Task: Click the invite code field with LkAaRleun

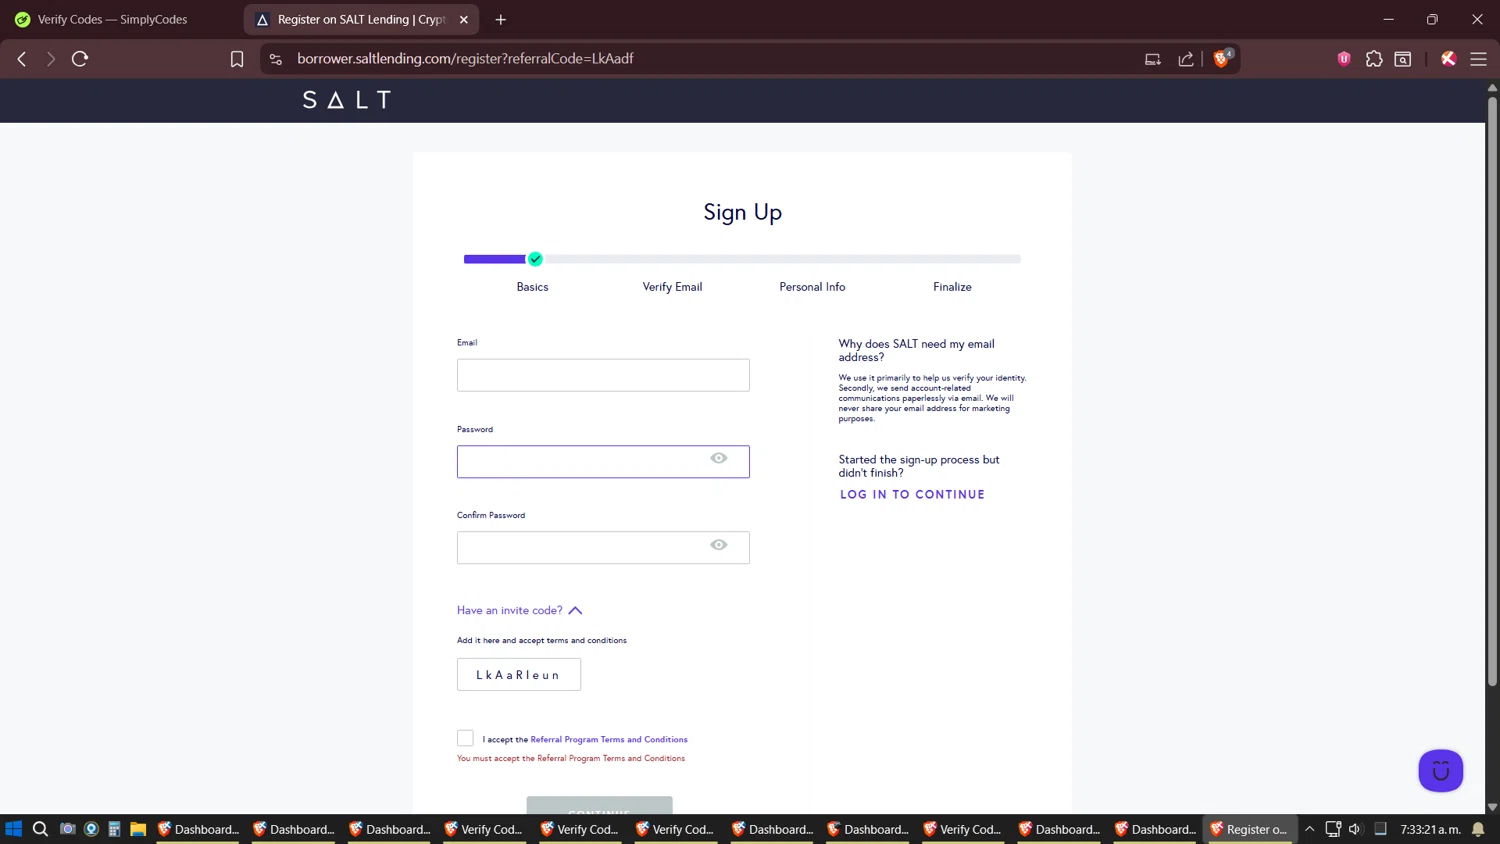Action: pos(519,675)
